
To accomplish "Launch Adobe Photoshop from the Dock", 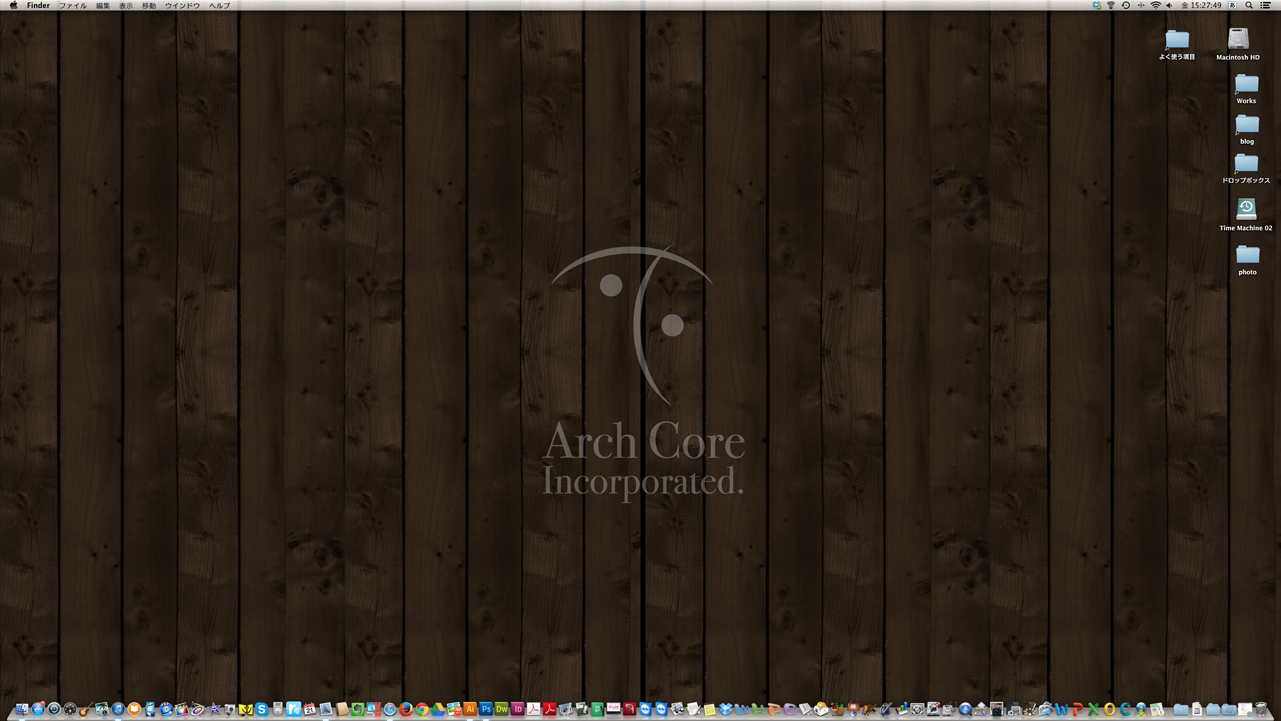I will [x=486, y=709].
